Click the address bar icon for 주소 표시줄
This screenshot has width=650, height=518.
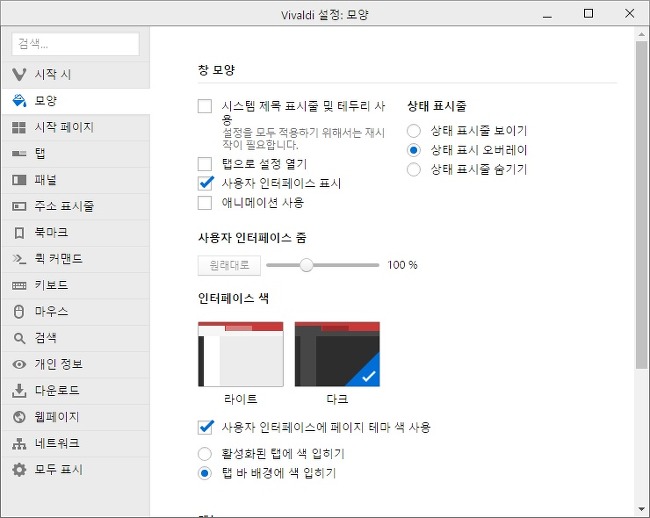19,206
